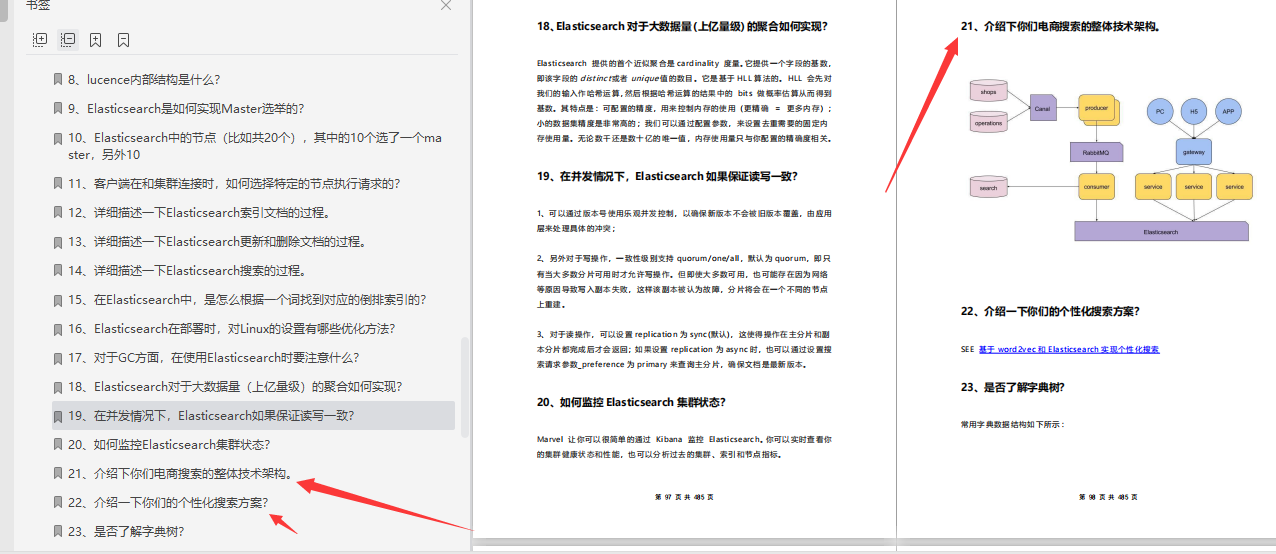Open bookmark 15、倒排索引 question
This screenshot has height=554, width=1276.
click(247, 299)
